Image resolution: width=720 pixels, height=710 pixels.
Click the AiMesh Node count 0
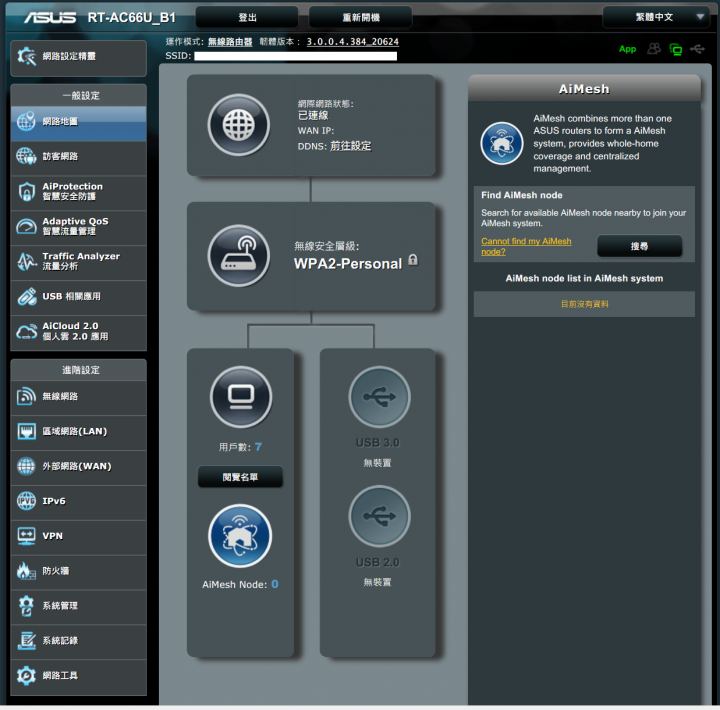(x=275, y=584)
